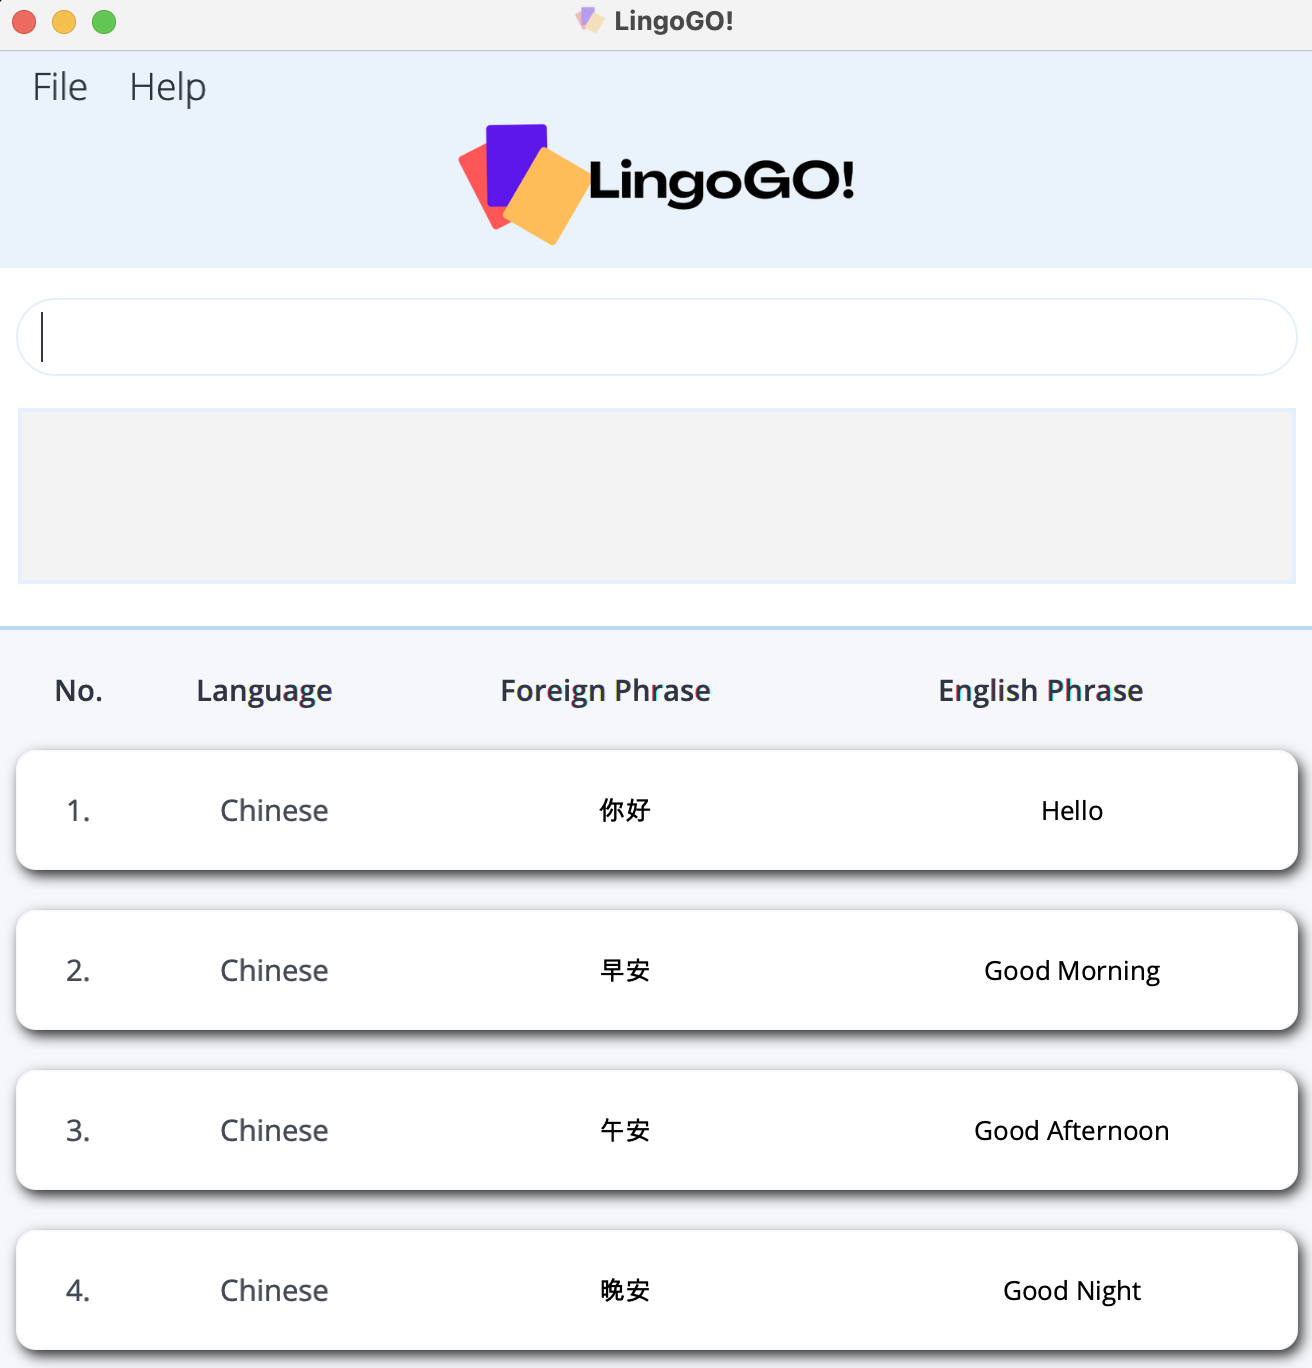Click the small title bar app icon
1312x1368 pixels.
[589, 20]
